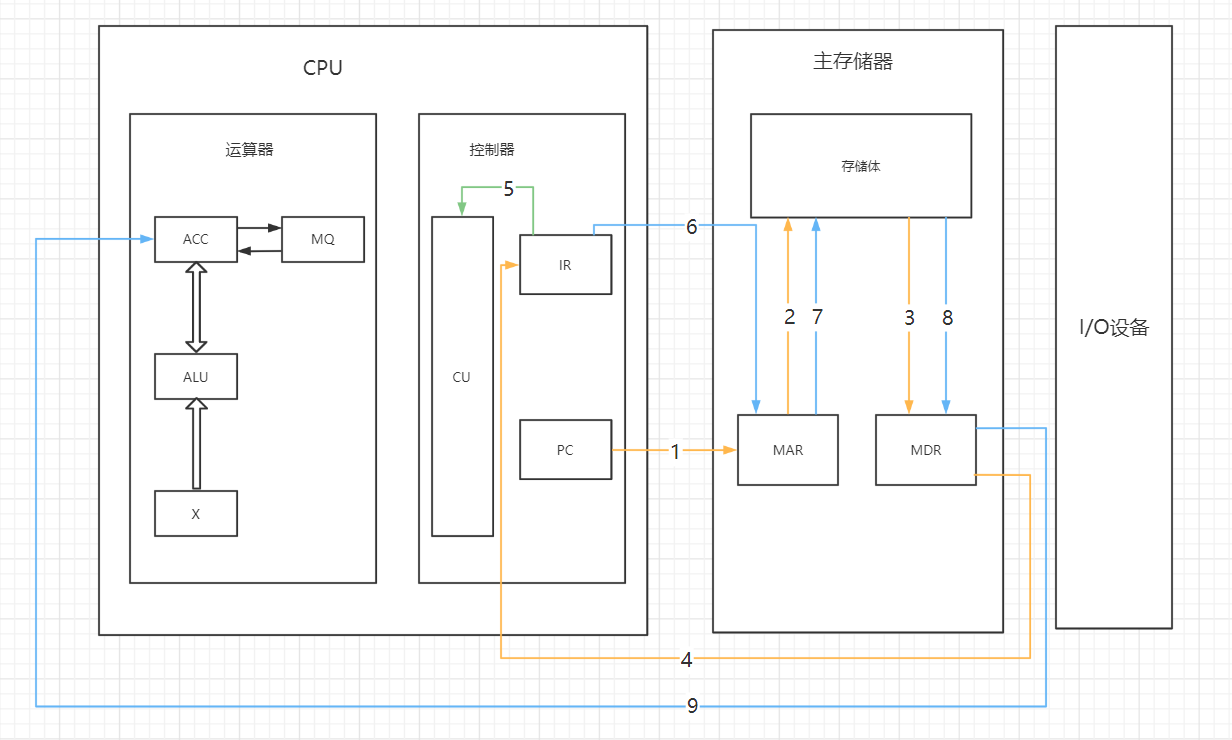
Task: Click the 存储体 block at top
Action: [x=860, y=163]
